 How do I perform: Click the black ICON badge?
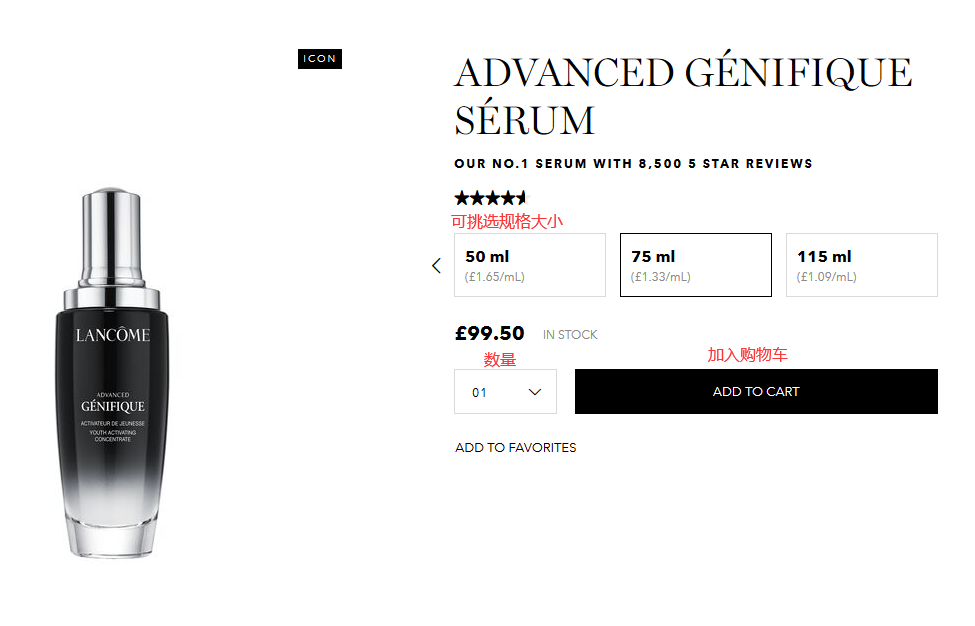coord(320,59)
